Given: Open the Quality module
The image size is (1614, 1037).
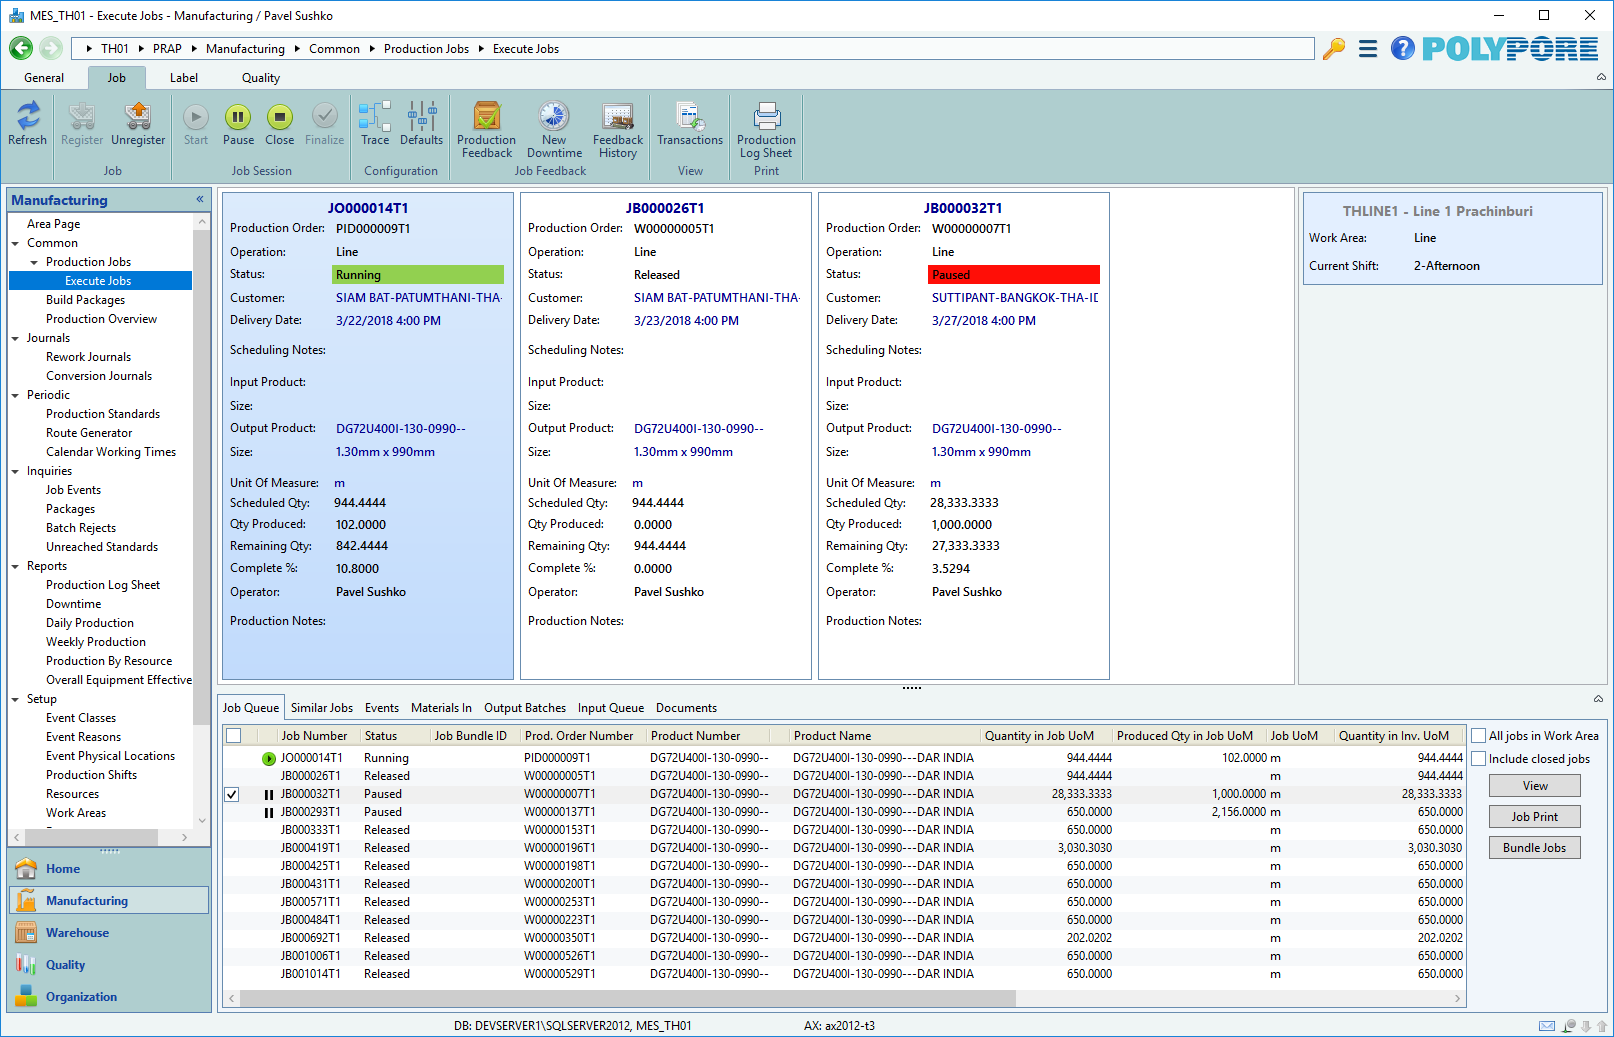Looking at the screenshot, I should (110, 965).
